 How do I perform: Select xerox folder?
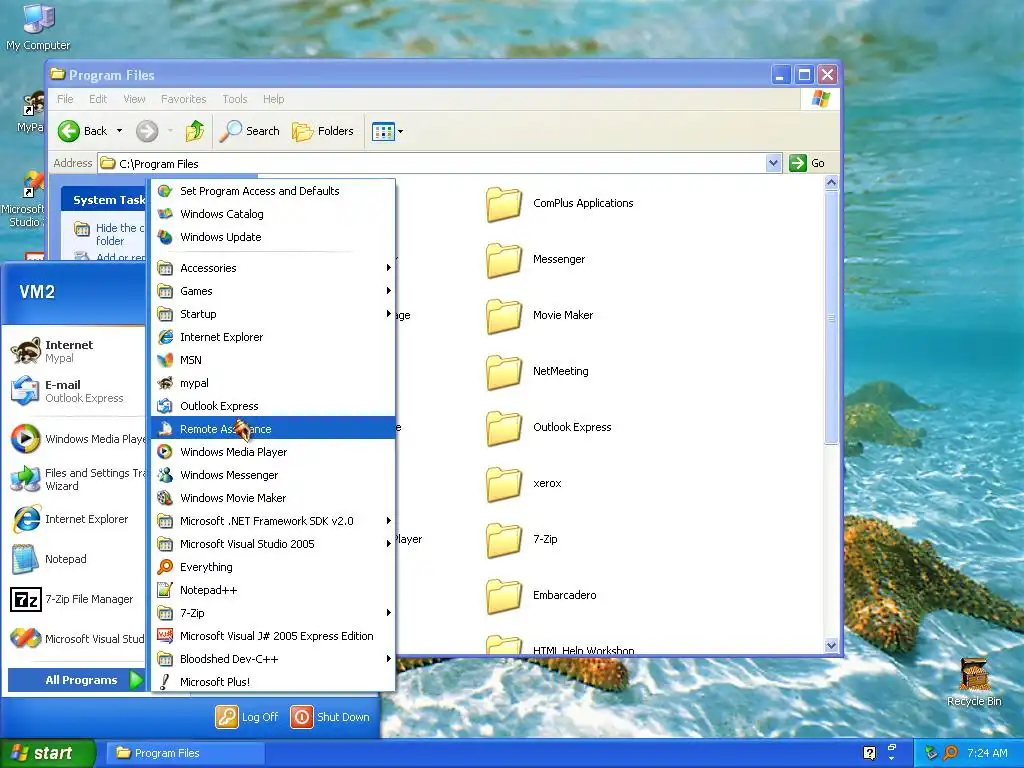tap(524, 483)
